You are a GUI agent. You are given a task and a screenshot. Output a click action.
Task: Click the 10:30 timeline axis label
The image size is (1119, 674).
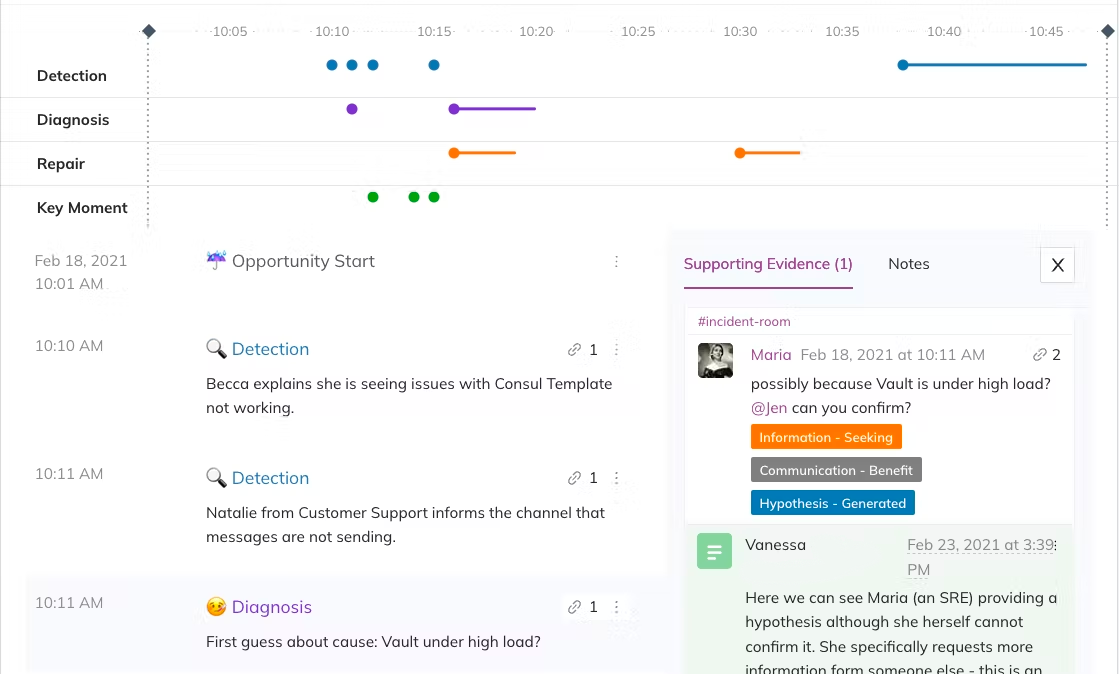point(740,31)
